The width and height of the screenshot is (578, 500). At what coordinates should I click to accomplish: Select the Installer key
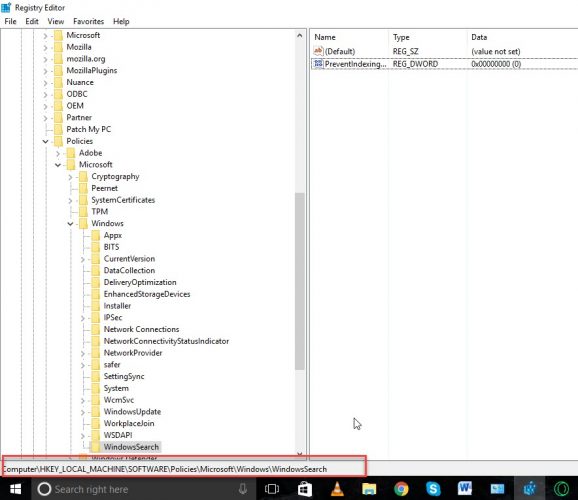tap(117, 306)
